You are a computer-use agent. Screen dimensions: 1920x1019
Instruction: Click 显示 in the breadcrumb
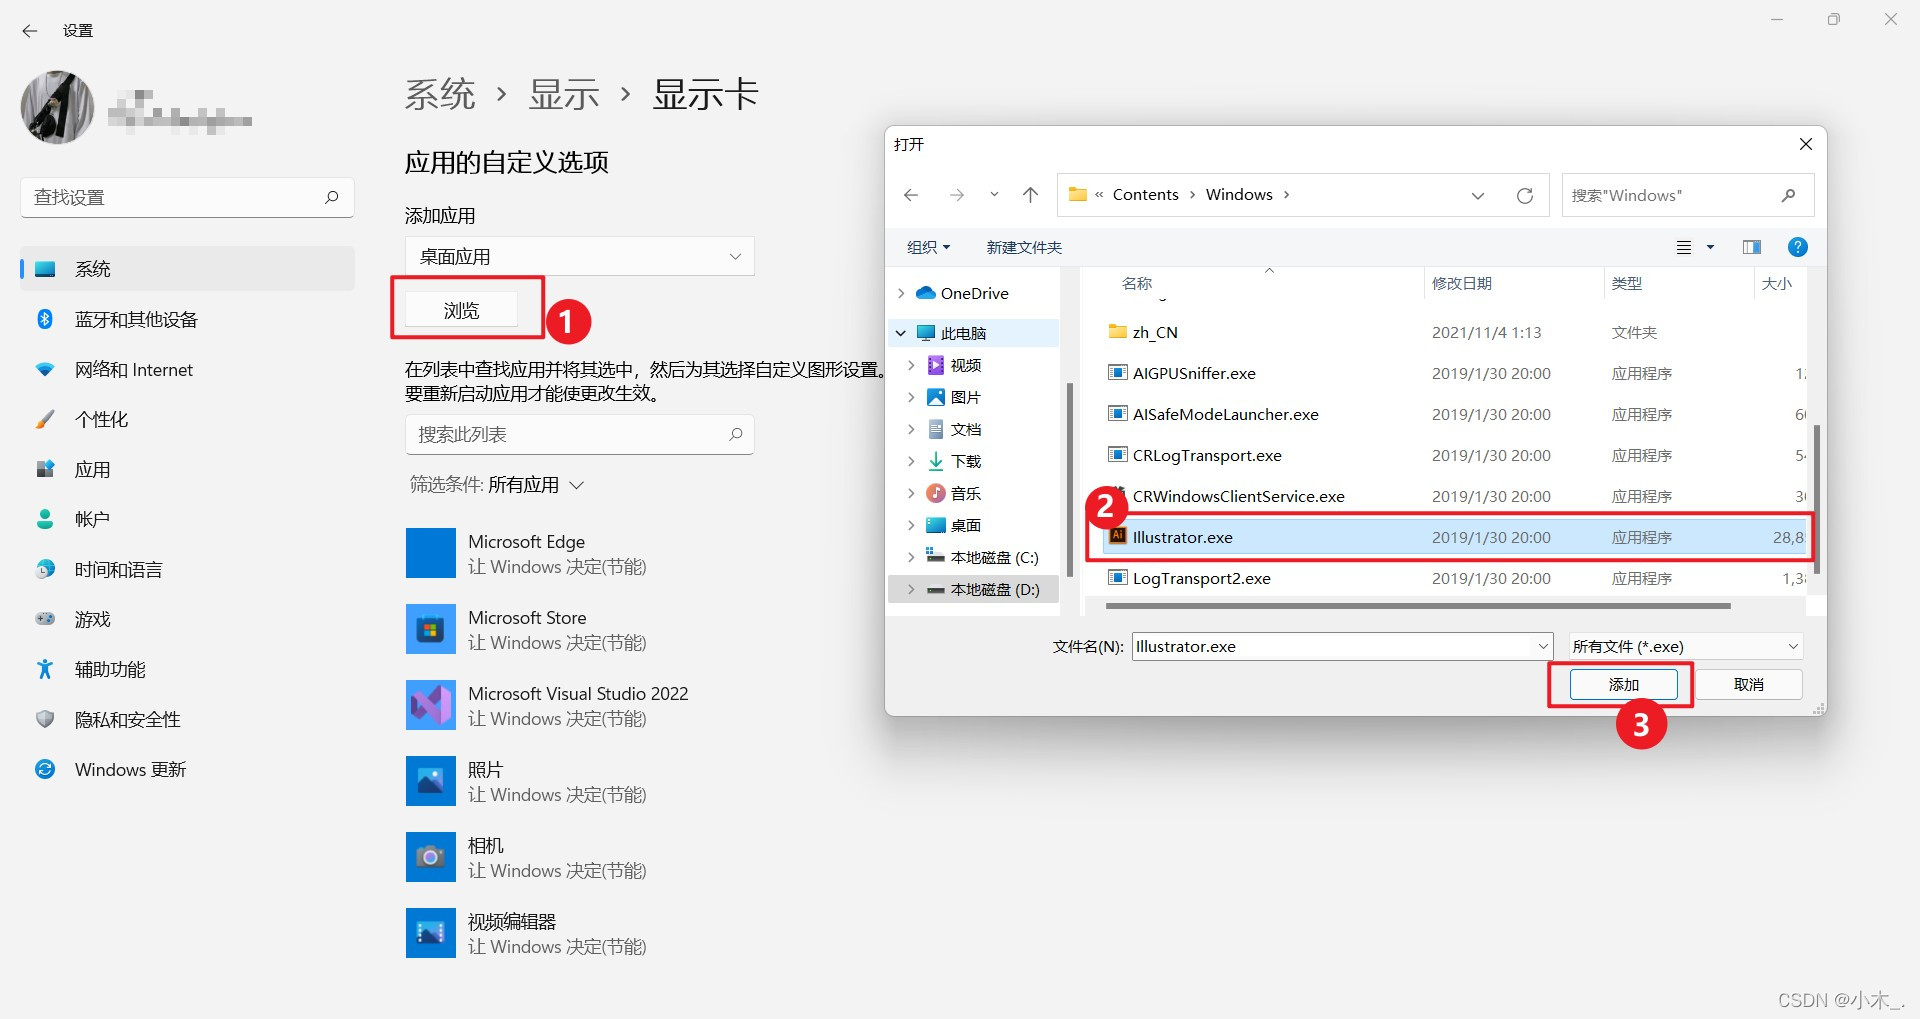564,94
